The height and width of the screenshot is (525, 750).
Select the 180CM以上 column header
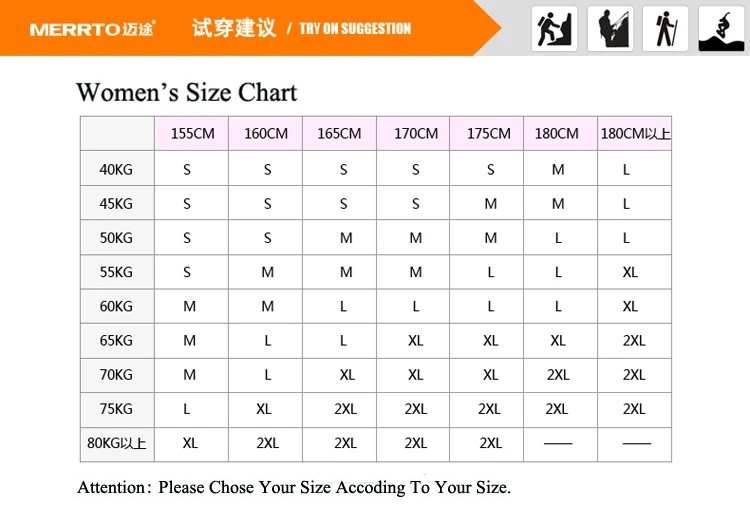(635, 133)
